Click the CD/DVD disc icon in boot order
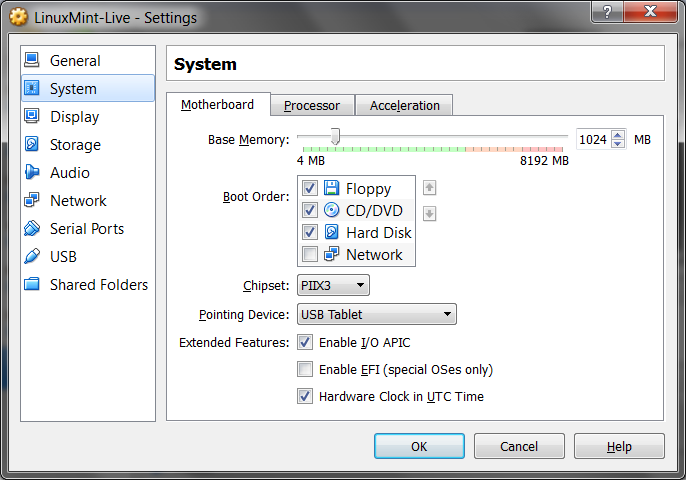The width and height of the screenshot is (686, 480). click(332, 210)
